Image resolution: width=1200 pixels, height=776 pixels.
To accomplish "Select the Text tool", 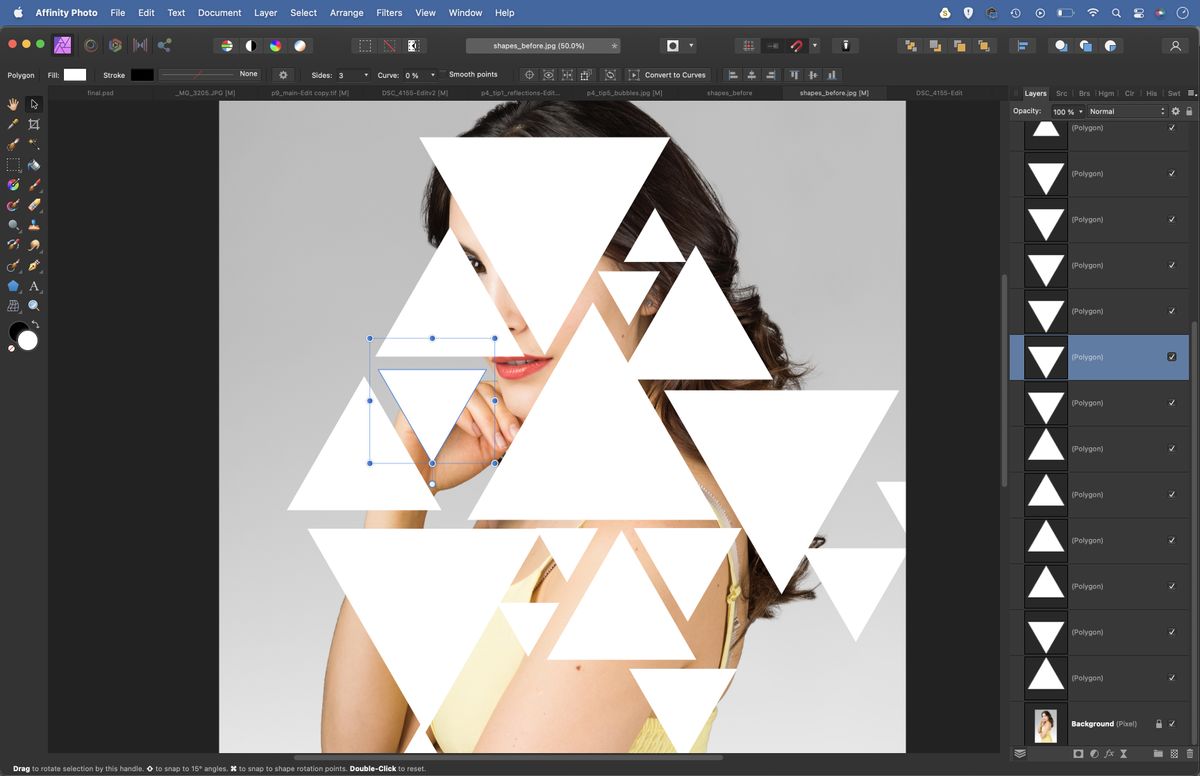I will point(33,286).
